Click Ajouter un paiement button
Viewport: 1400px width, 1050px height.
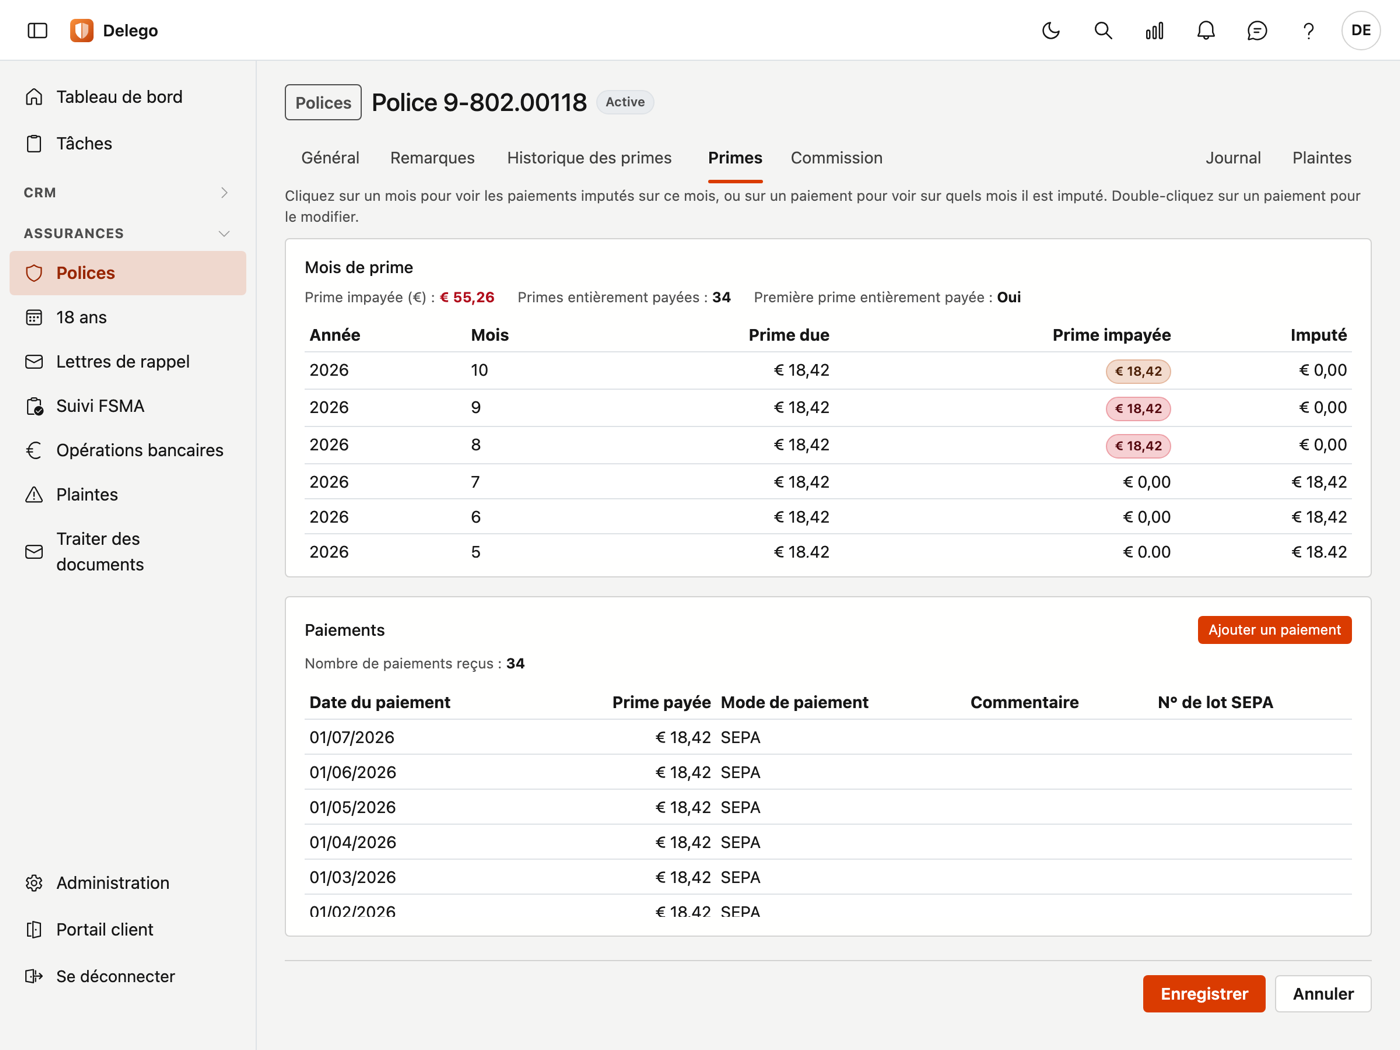pos(1274,630)
